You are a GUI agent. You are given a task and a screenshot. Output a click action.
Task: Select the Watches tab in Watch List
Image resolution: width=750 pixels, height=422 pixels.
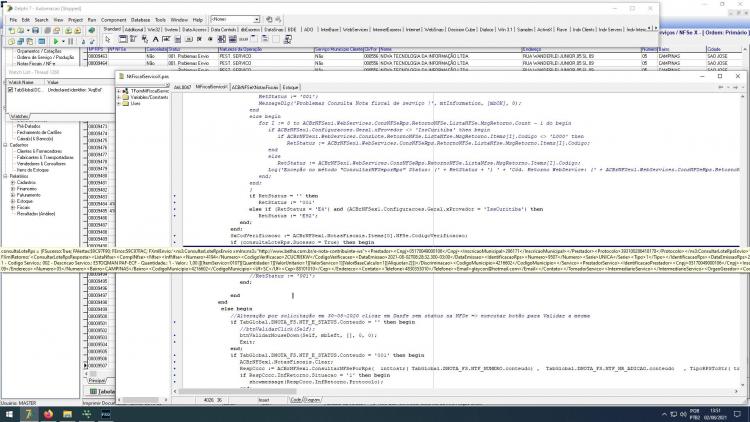coord(20,116)
